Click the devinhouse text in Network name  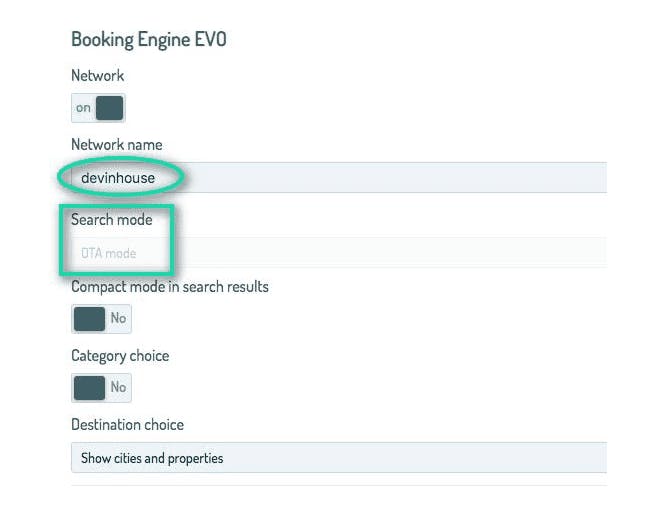(x=118, y=178)
